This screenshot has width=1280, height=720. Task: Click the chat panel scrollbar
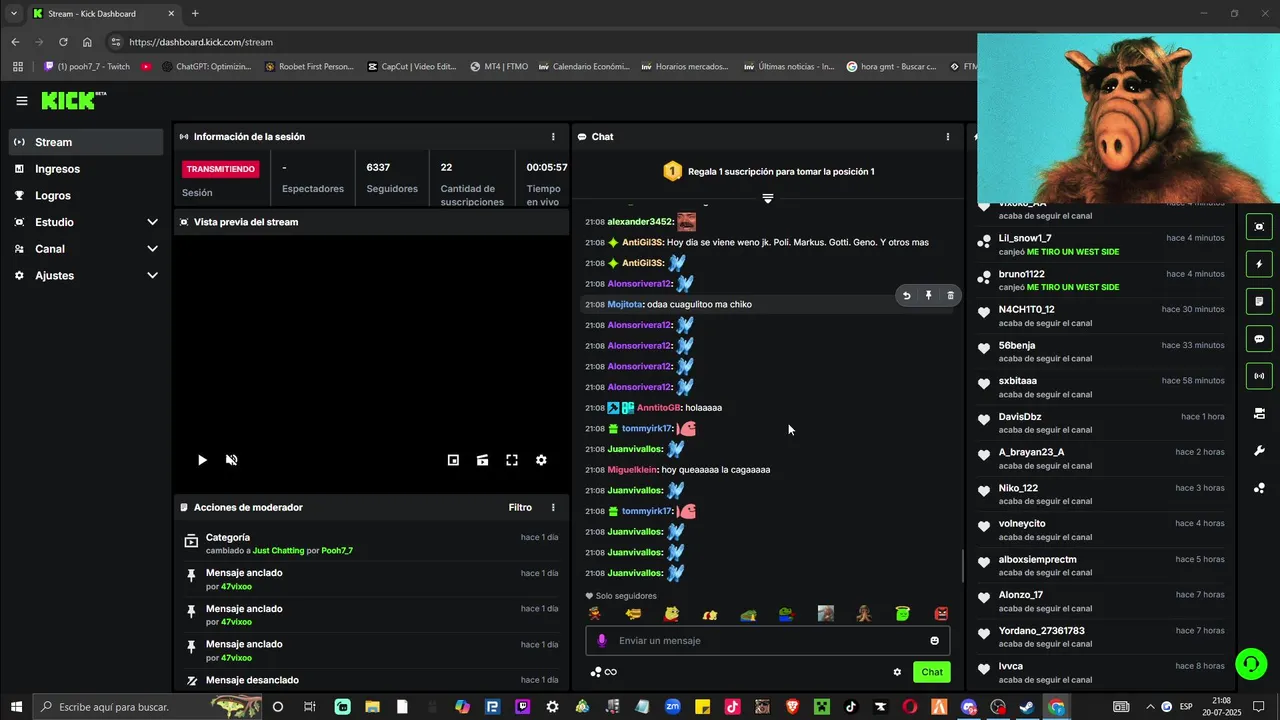[963, 566]
